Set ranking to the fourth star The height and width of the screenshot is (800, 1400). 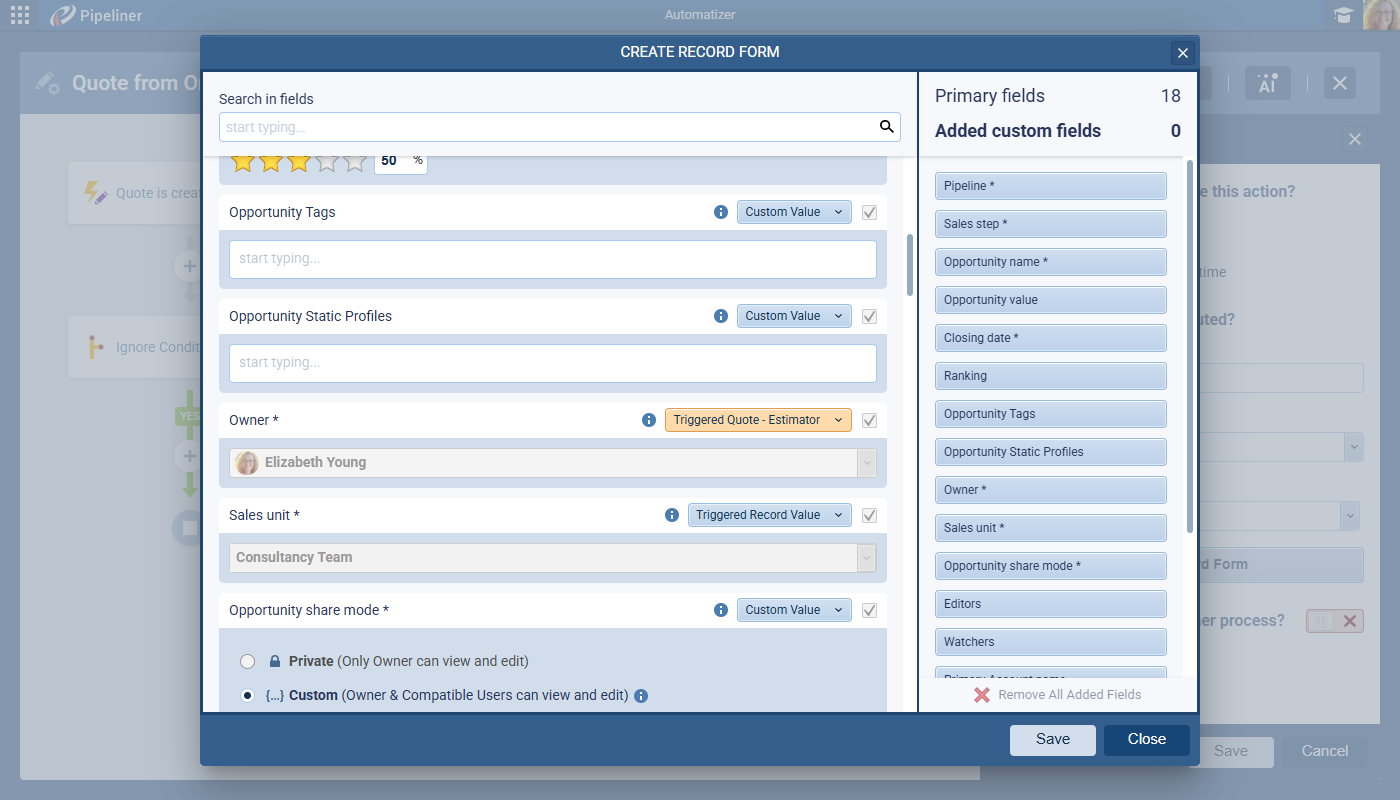[327, 161]
